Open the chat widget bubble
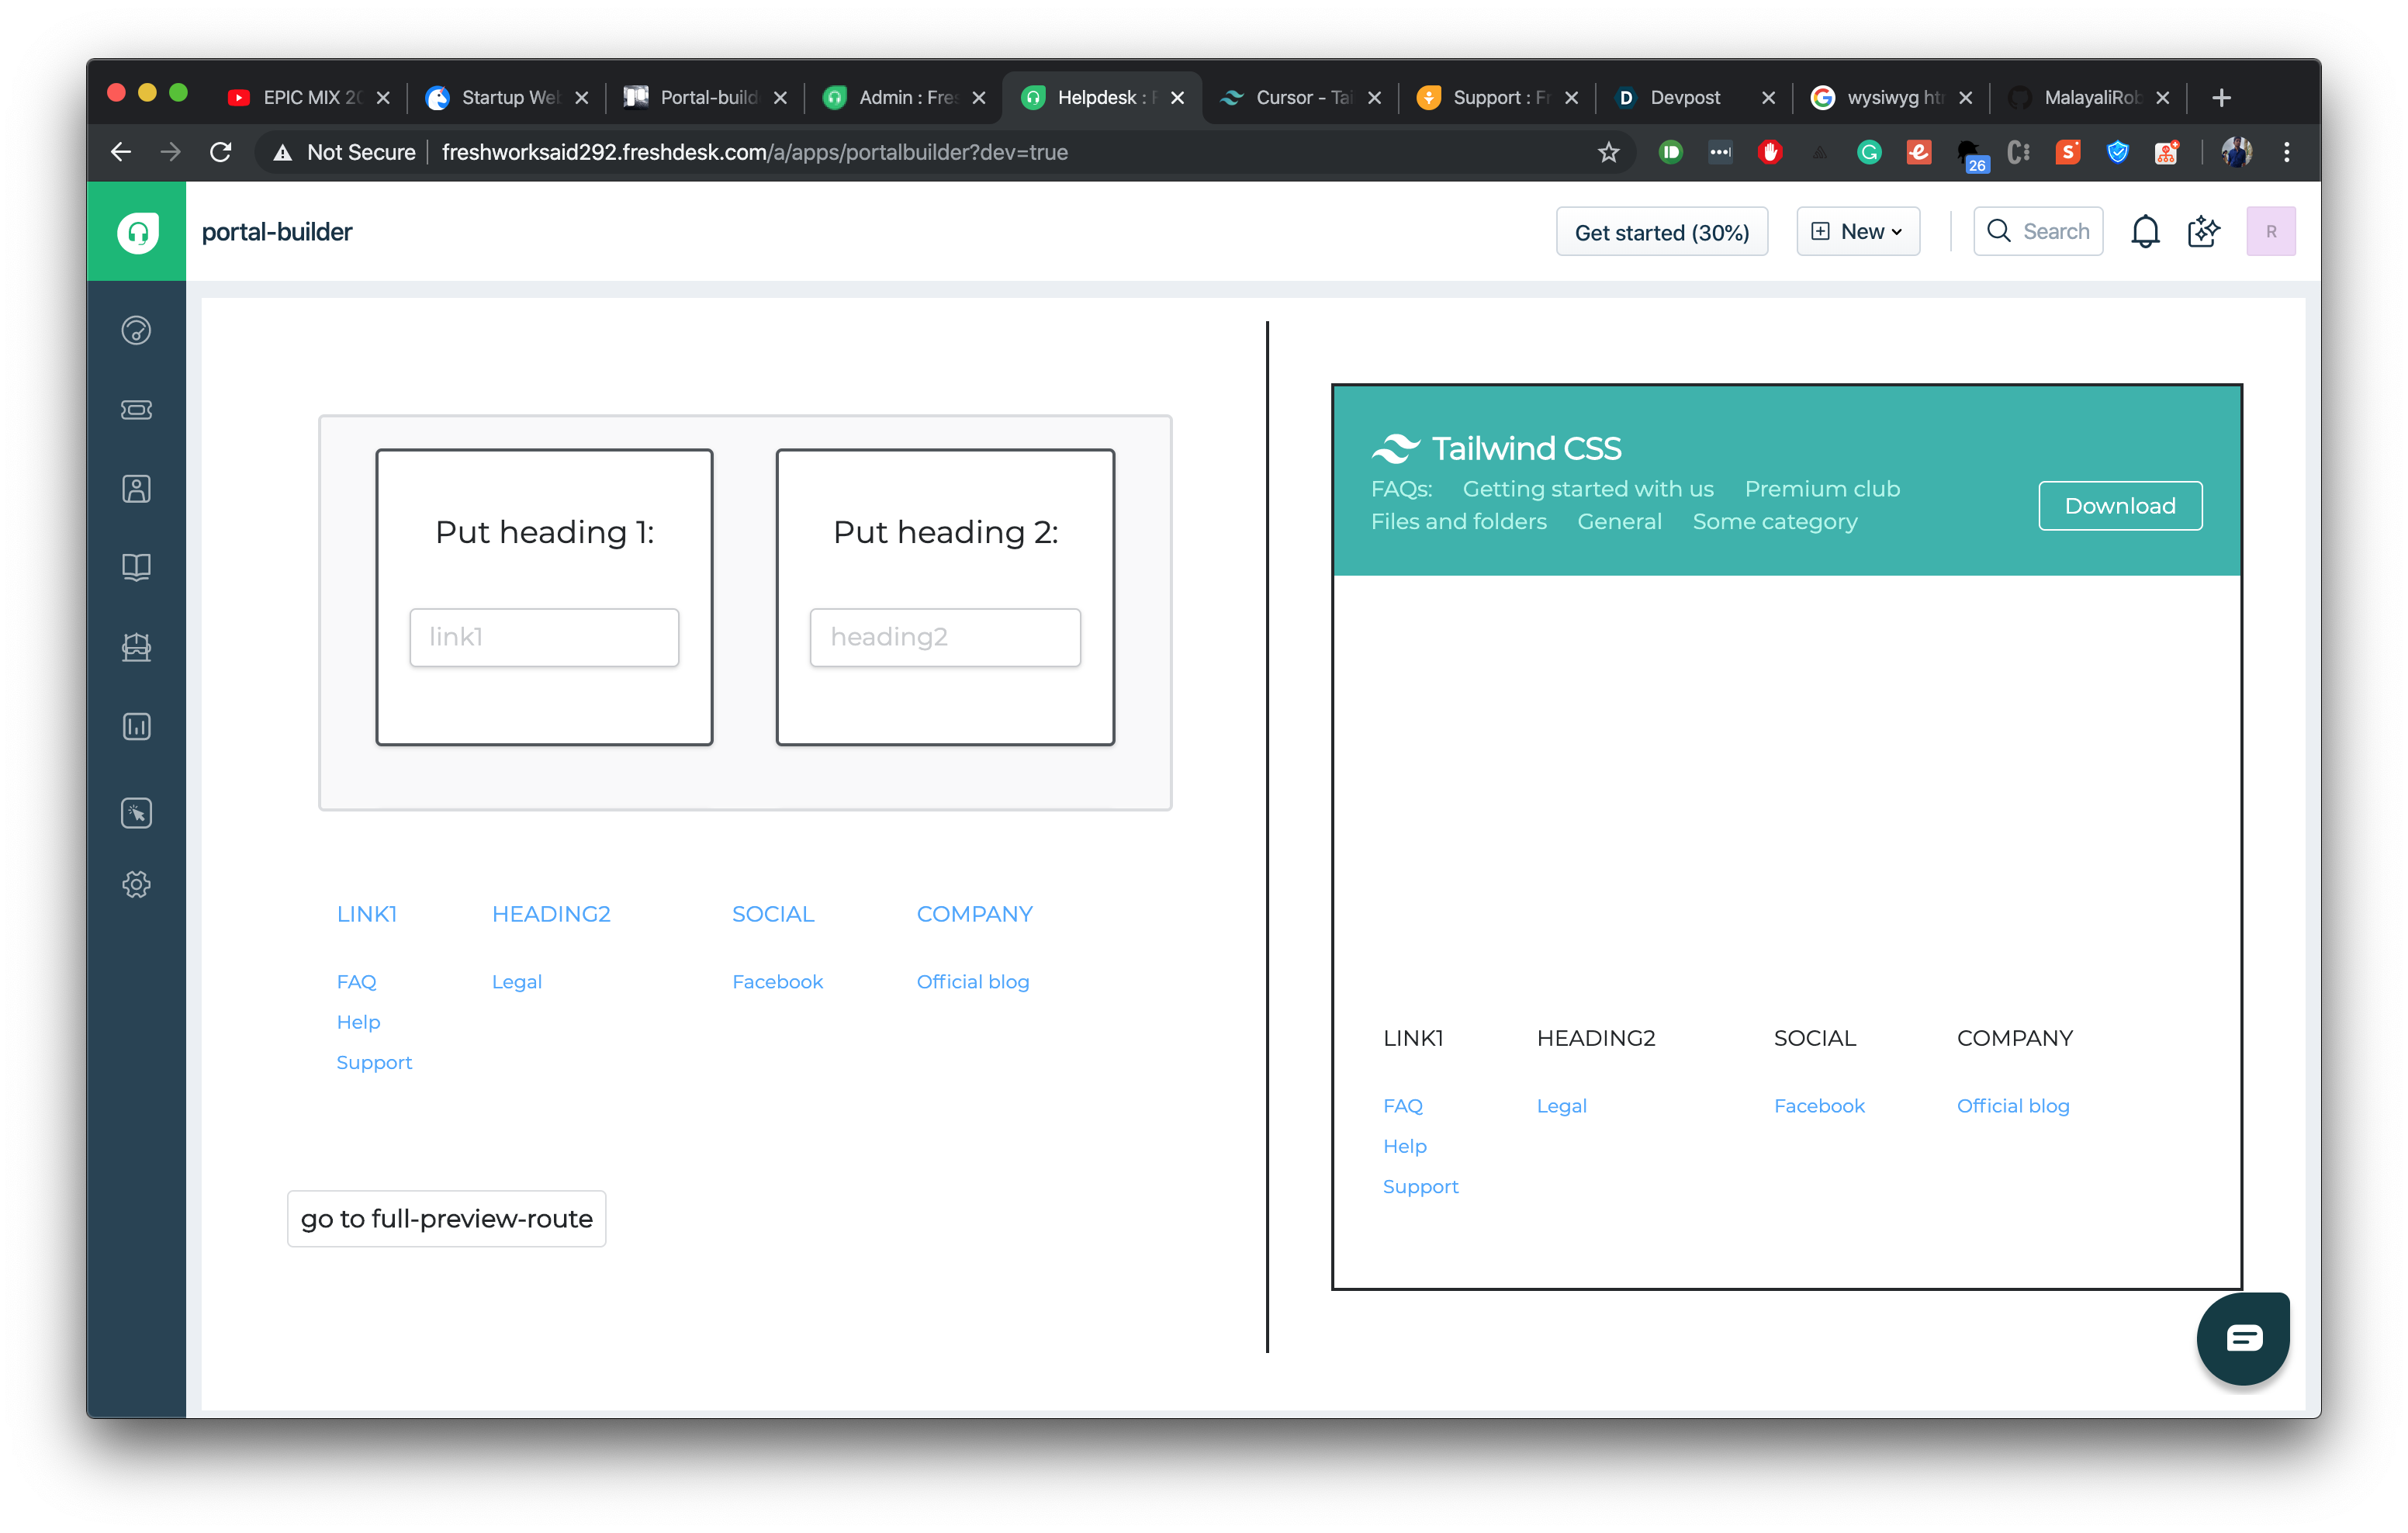This screenshot has width=2408, height=1533. (x=2242, y=1338)
